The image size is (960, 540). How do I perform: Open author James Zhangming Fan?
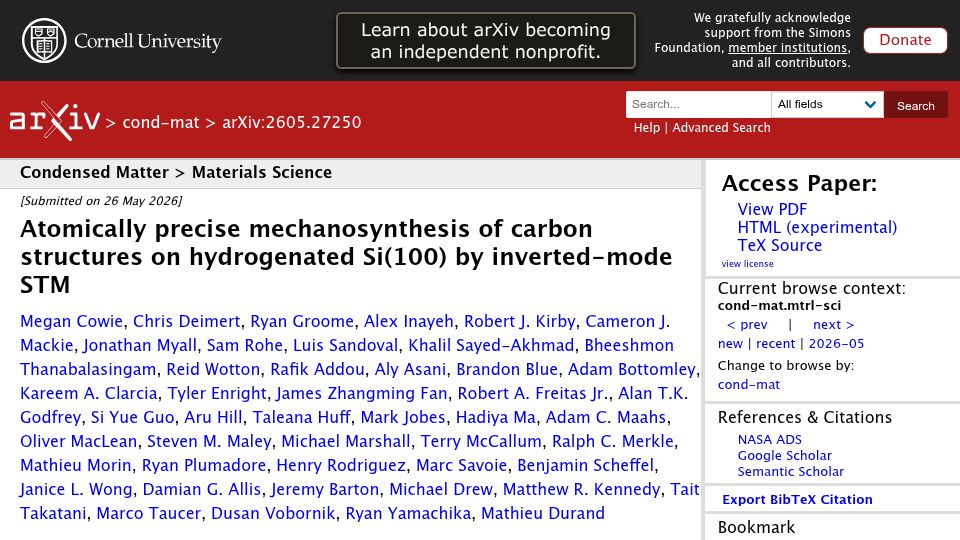362,393
